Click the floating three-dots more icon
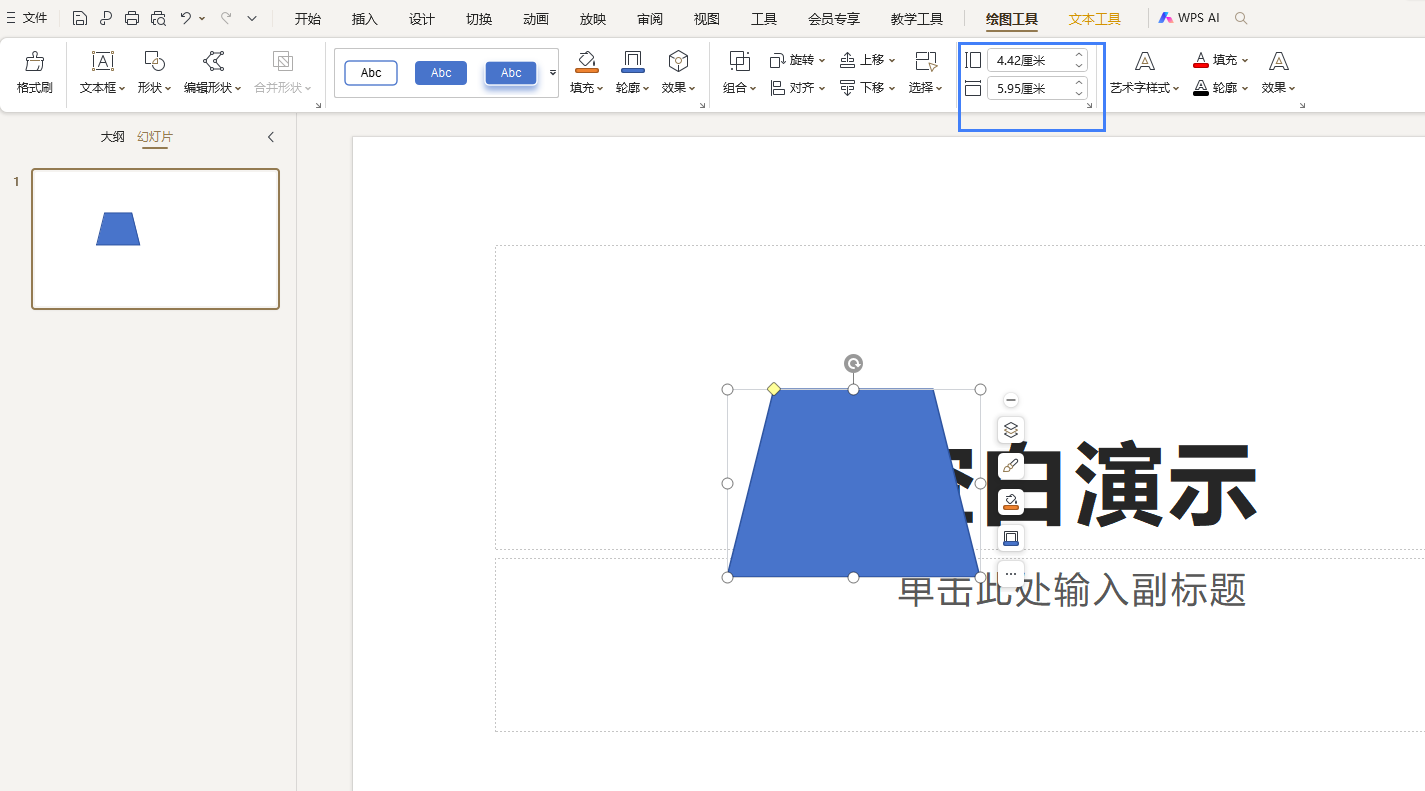The width and height of the screenshot is (1425, 791). pyautogui.click(x=1011, y=574)
